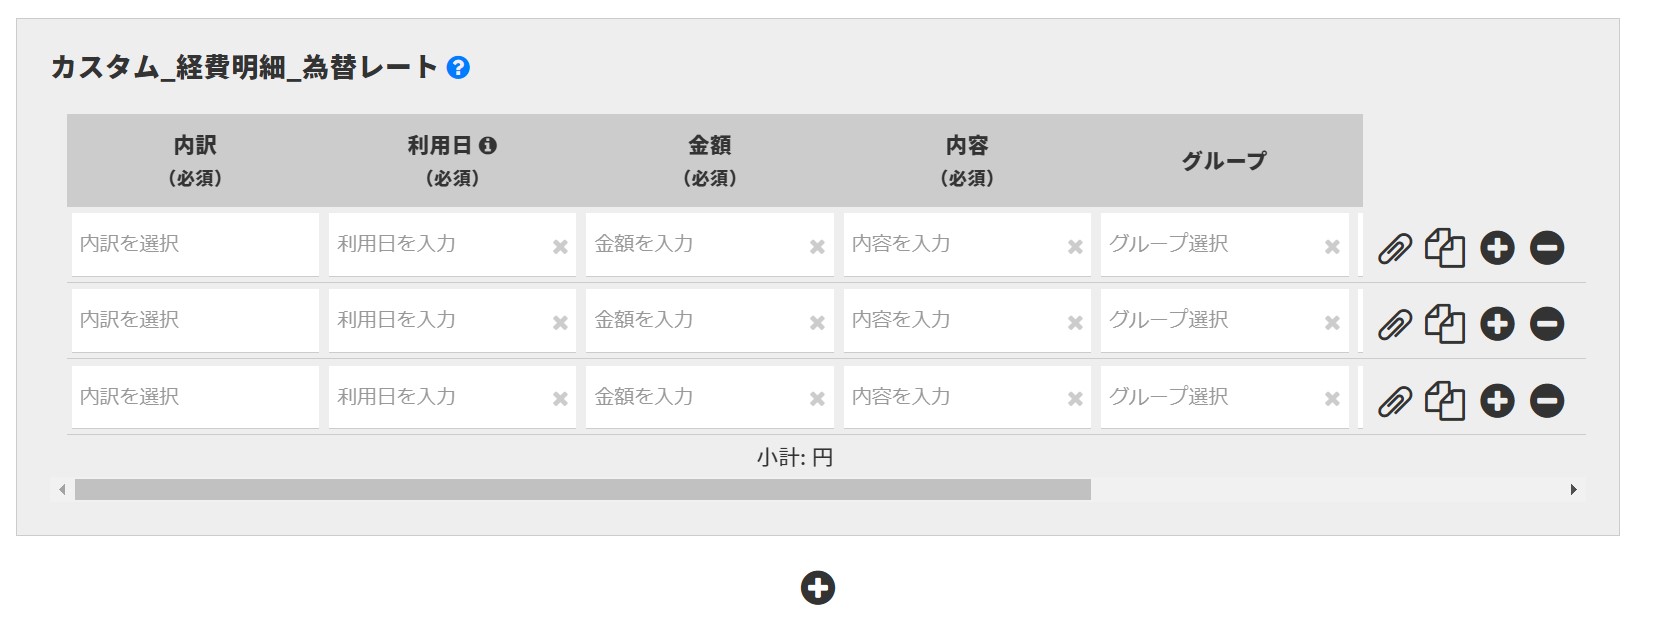
Task: Attach a file to the first row
Action: click(1394, 248)
